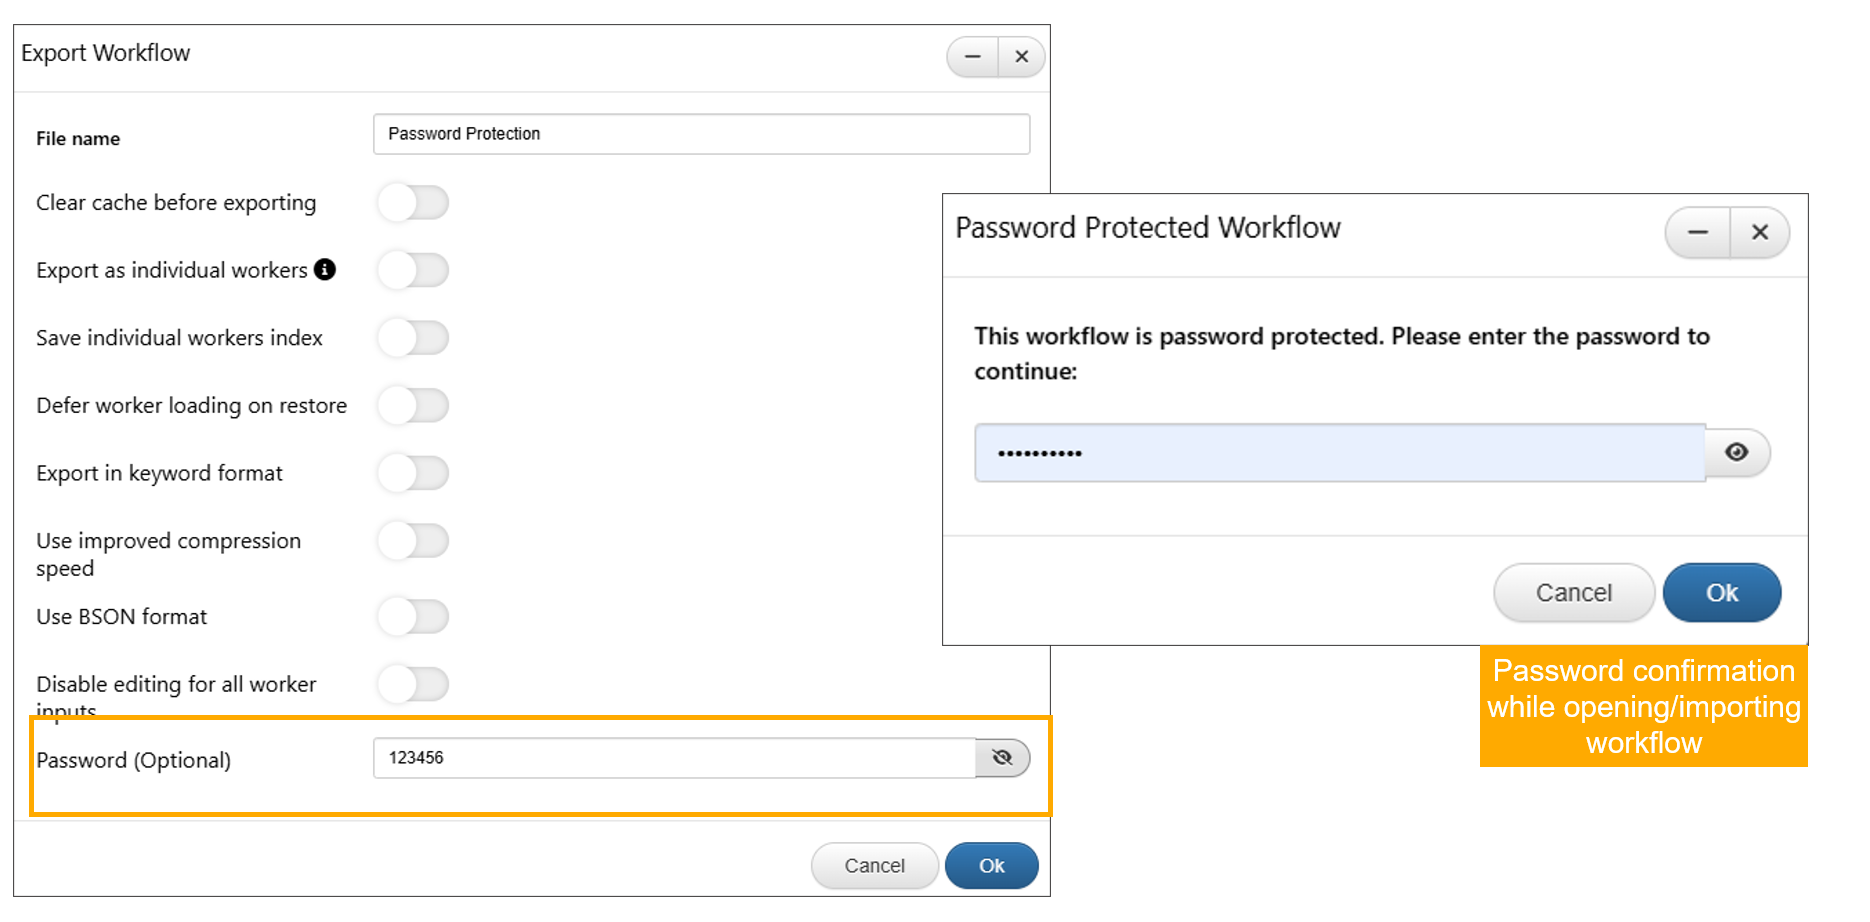Hide the export password with crossed-eye icon
This screenshot has height=922, width=1870.
[1002, 758]
